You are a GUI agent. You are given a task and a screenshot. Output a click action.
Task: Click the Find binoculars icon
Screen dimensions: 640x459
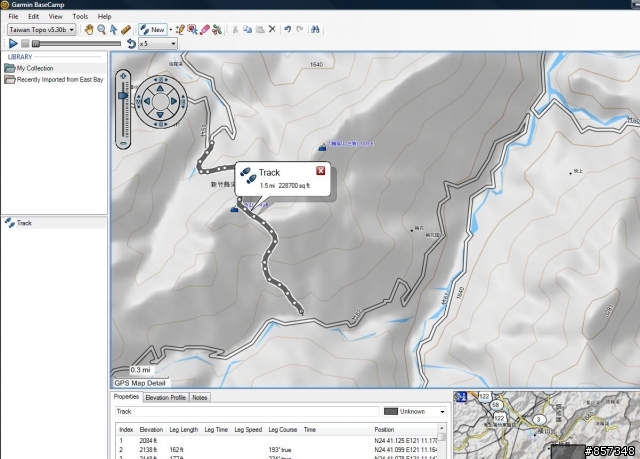point(315,29)
